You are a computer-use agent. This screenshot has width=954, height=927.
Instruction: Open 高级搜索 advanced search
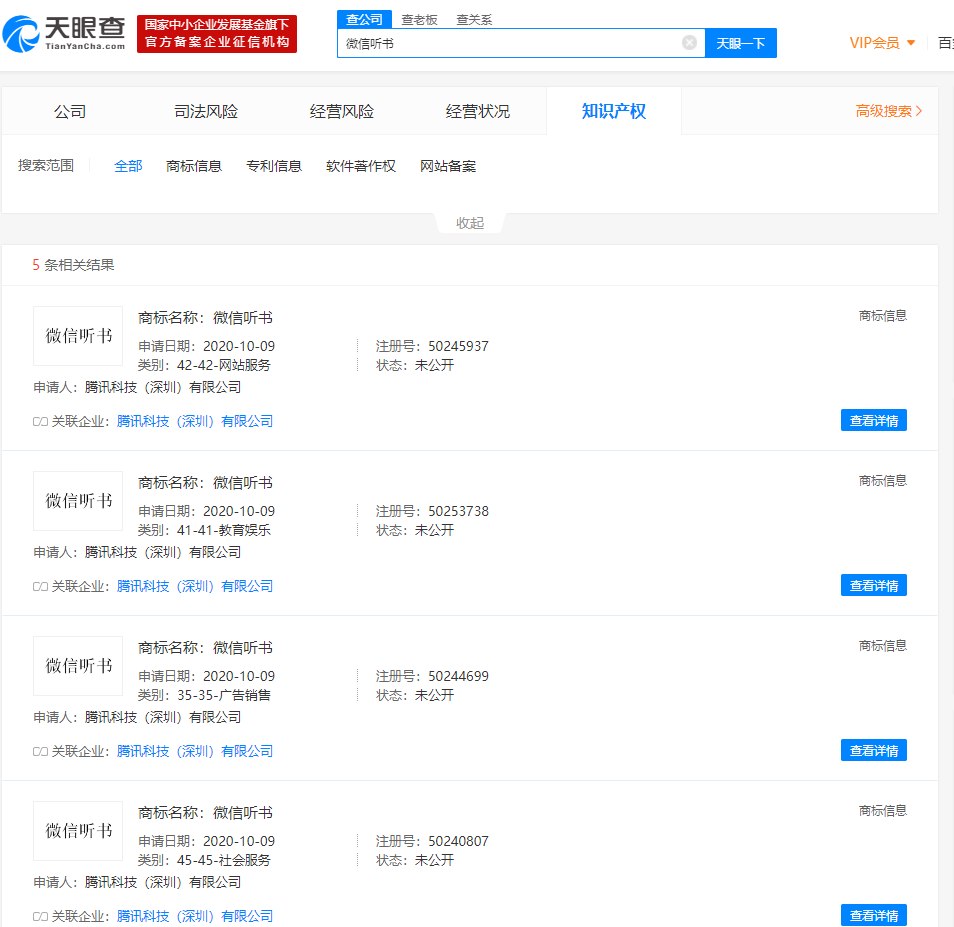coord(888,111)
